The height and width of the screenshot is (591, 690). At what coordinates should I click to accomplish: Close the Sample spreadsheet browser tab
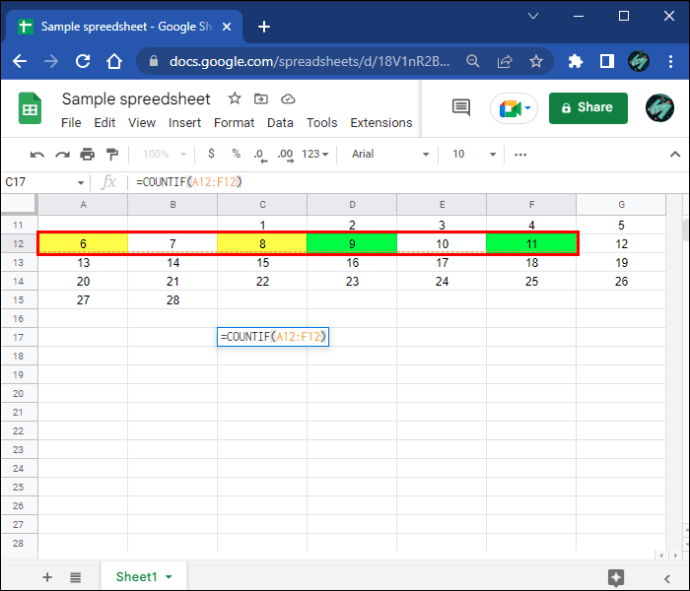click(227, 27)
